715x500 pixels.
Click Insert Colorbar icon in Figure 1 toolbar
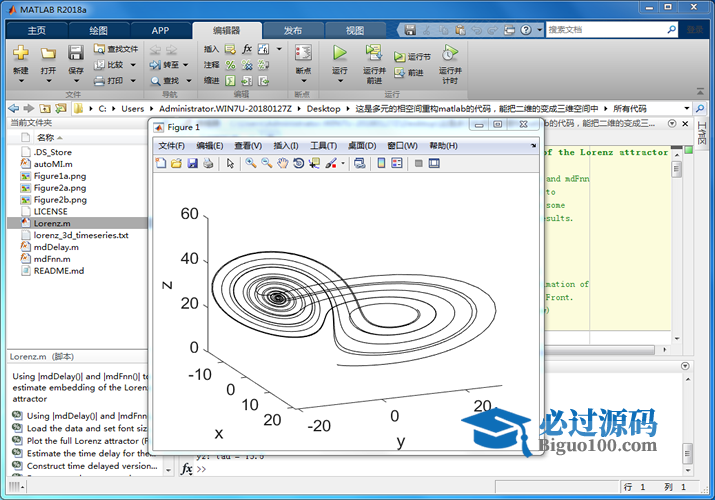point(381,163)
